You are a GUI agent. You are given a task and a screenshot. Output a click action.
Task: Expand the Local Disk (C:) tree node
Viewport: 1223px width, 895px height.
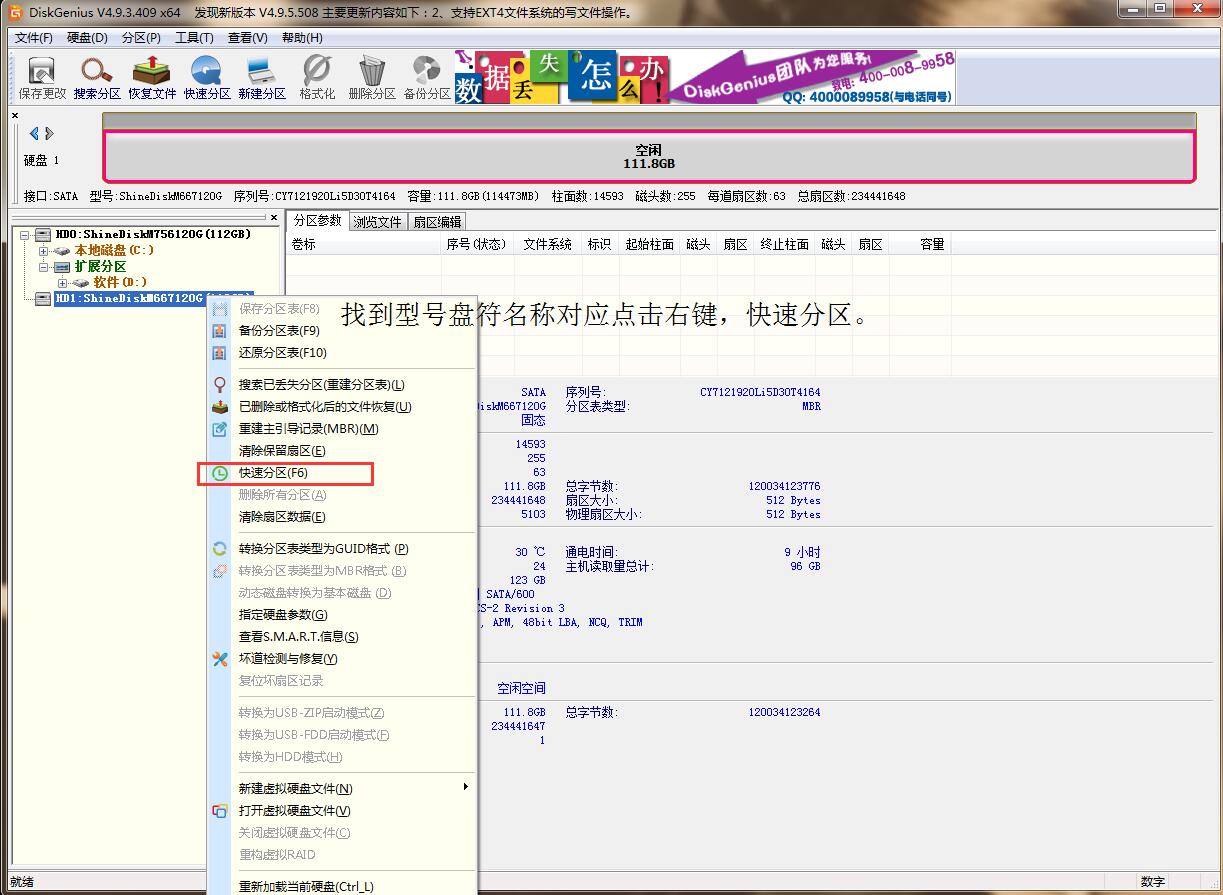tap(43, 250)
